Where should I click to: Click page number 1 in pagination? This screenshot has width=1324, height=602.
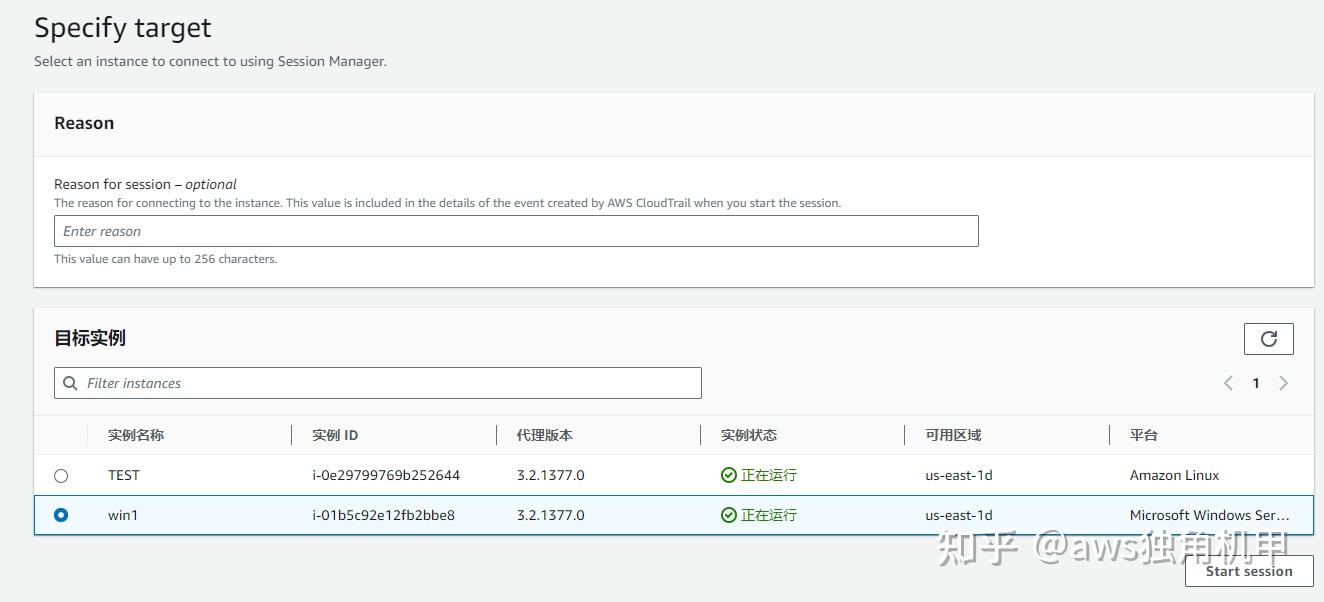point(1256,383)
